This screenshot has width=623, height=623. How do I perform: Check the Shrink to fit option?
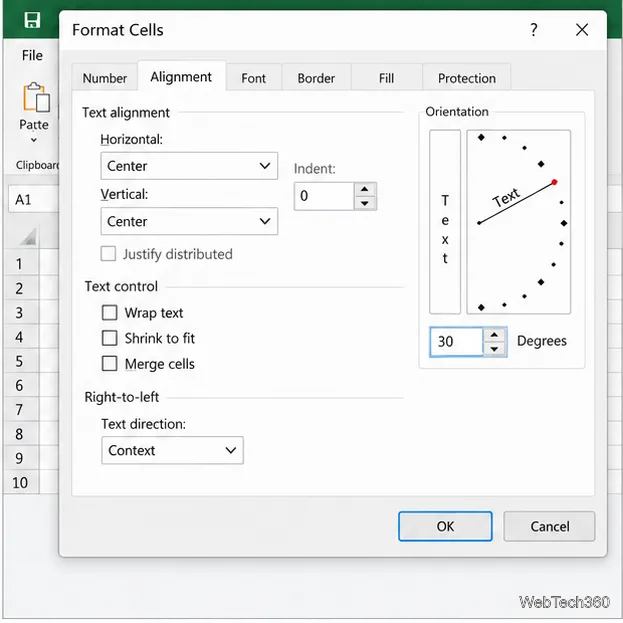click(110, 338)
